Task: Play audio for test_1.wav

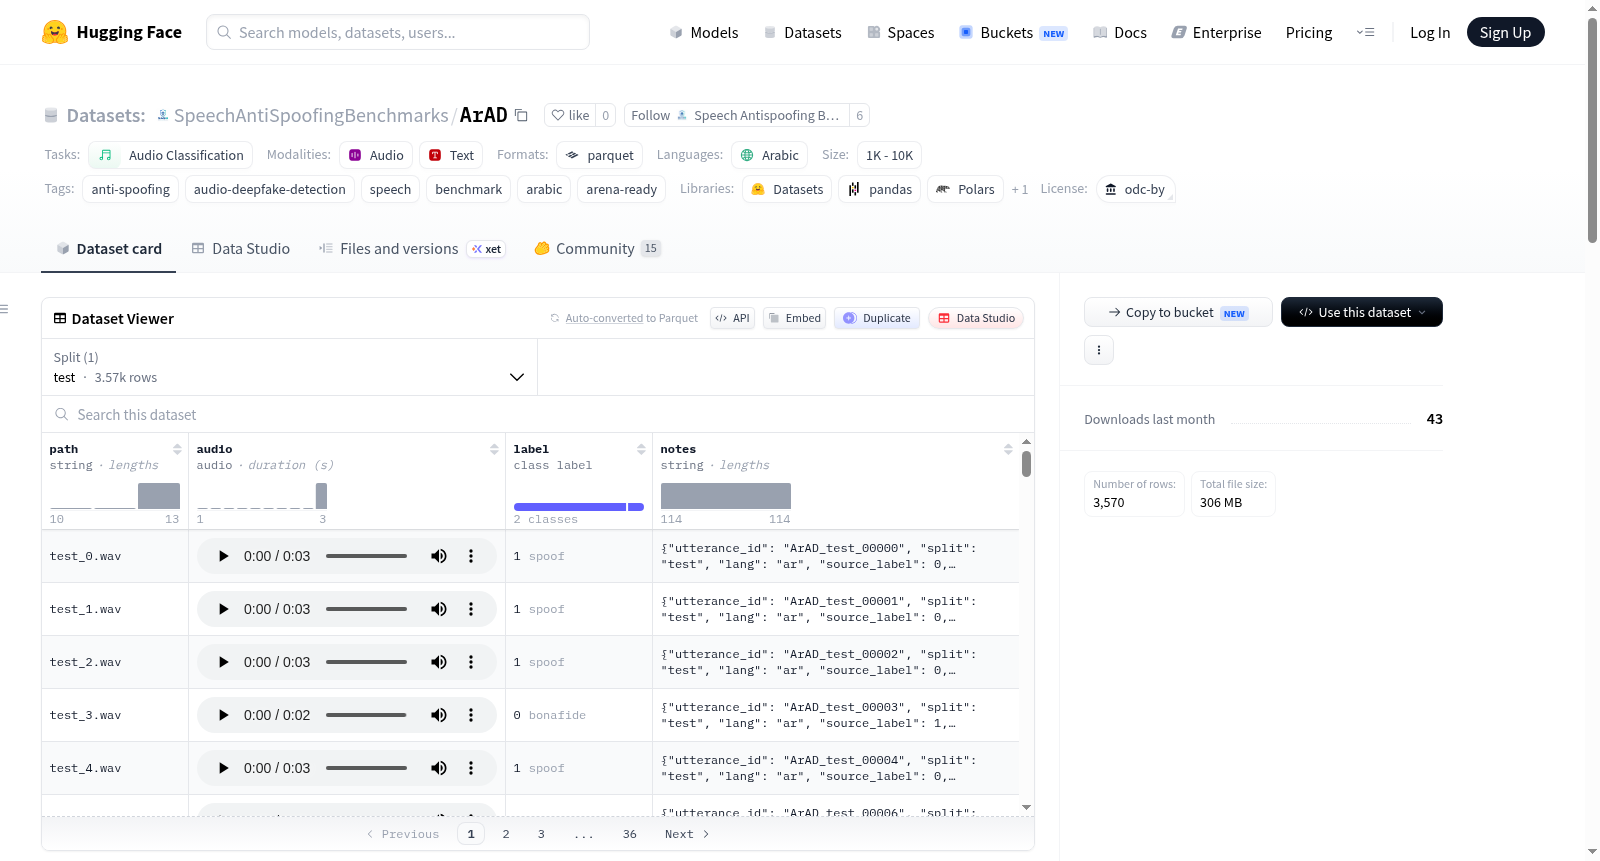Action: (x=223, y=609)
